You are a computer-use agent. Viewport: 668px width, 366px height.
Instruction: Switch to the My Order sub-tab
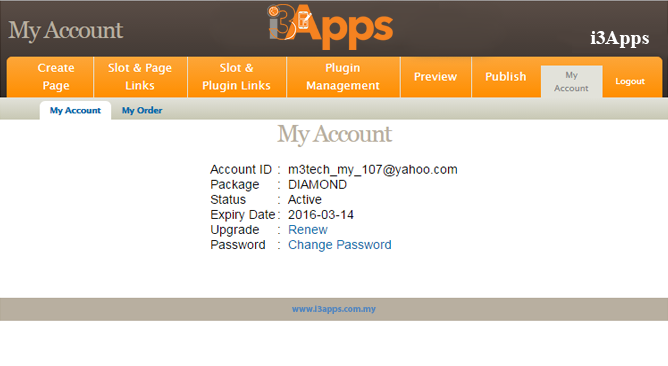coord(142,110)
